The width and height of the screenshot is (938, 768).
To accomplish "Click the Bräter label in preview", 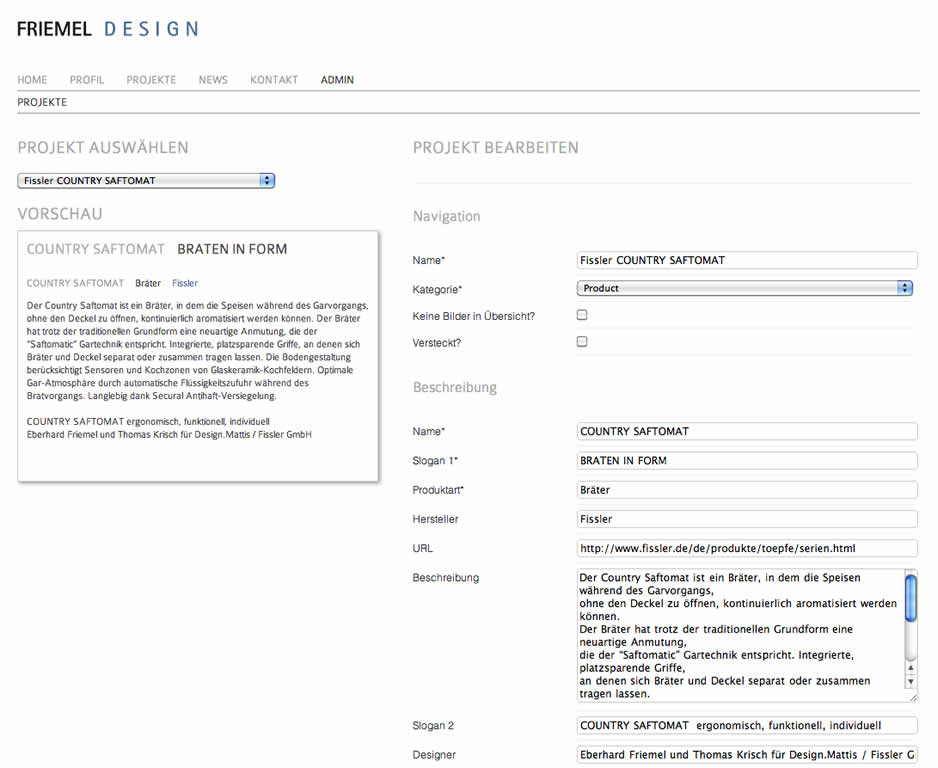I will 148,284.
